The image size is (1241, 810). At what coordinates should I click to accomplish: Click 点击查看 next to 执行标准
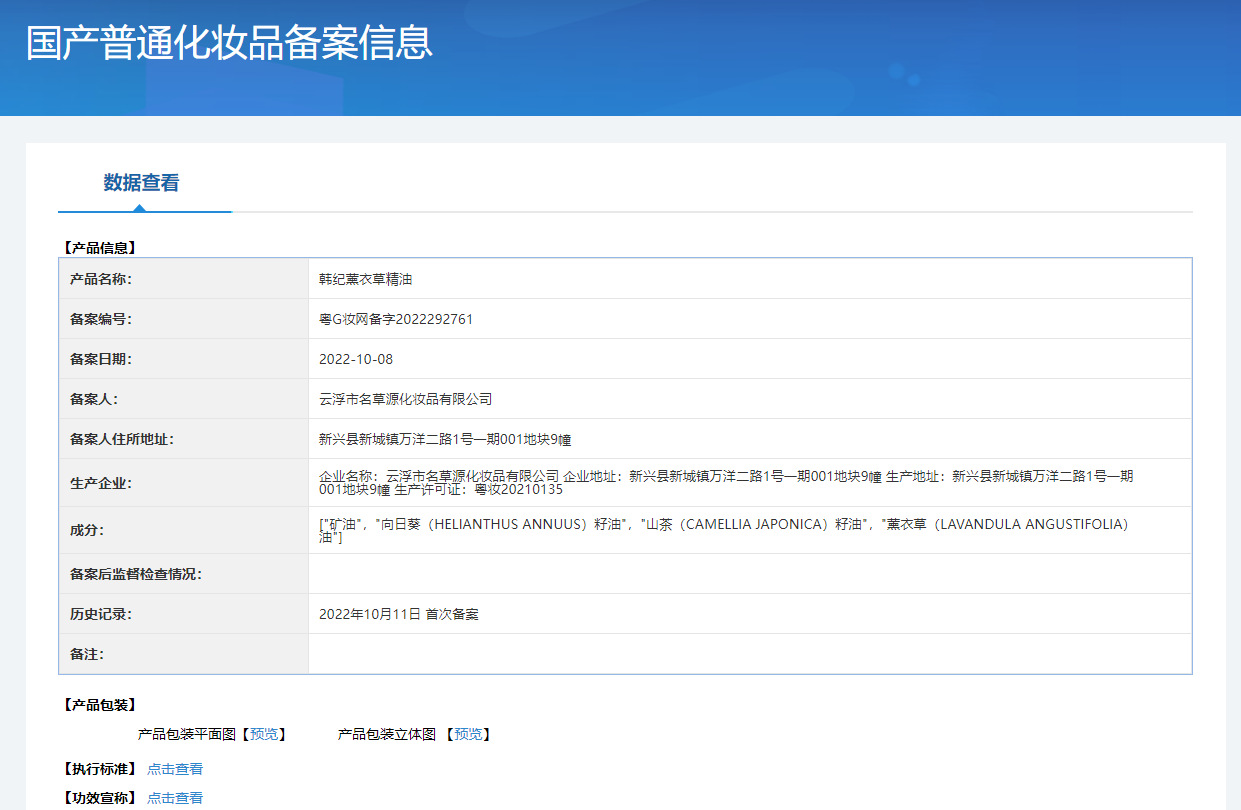175,769
